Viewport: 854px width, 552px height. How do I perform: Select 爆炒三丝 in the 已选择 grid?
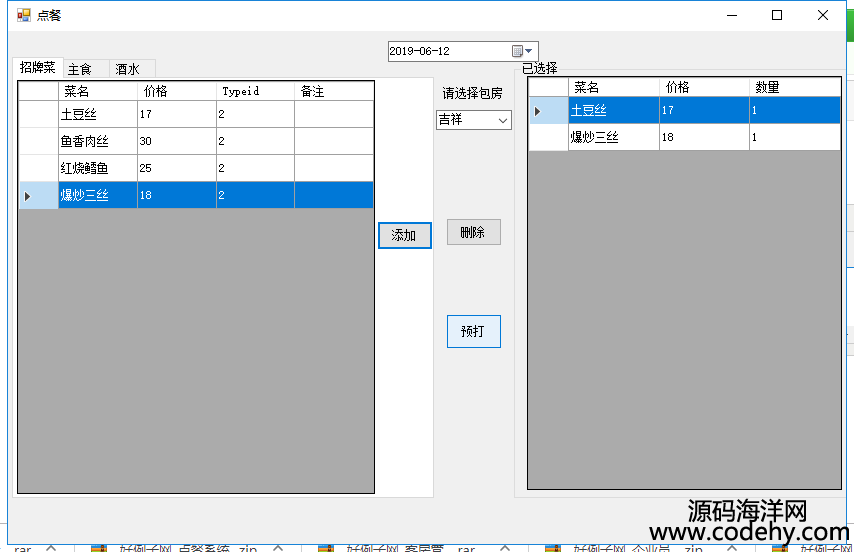coord(614,137)
